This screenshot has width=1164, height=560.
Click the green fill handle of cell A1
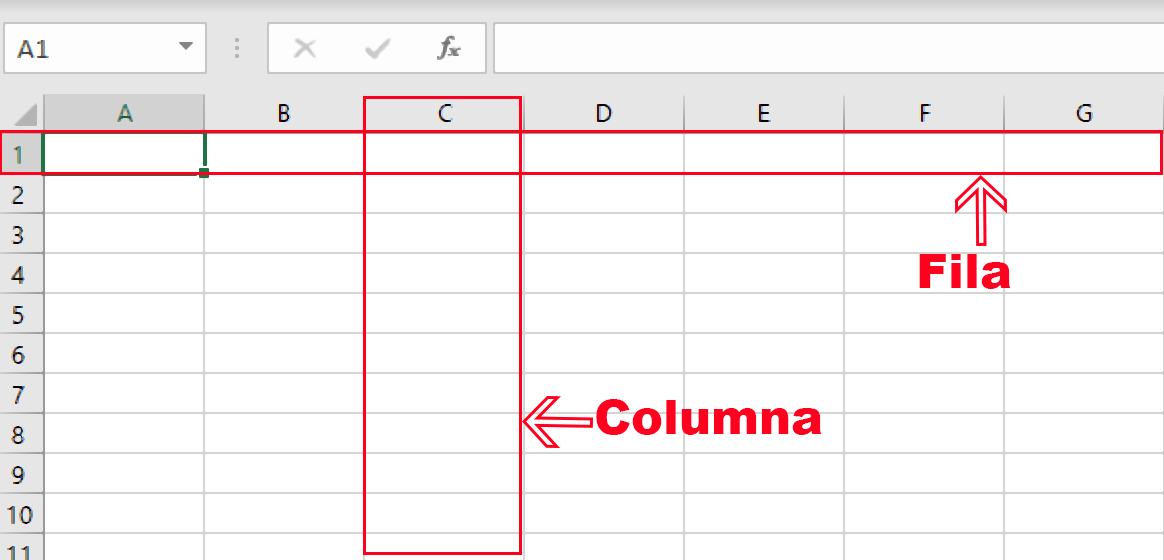click(x=204, y=173)
